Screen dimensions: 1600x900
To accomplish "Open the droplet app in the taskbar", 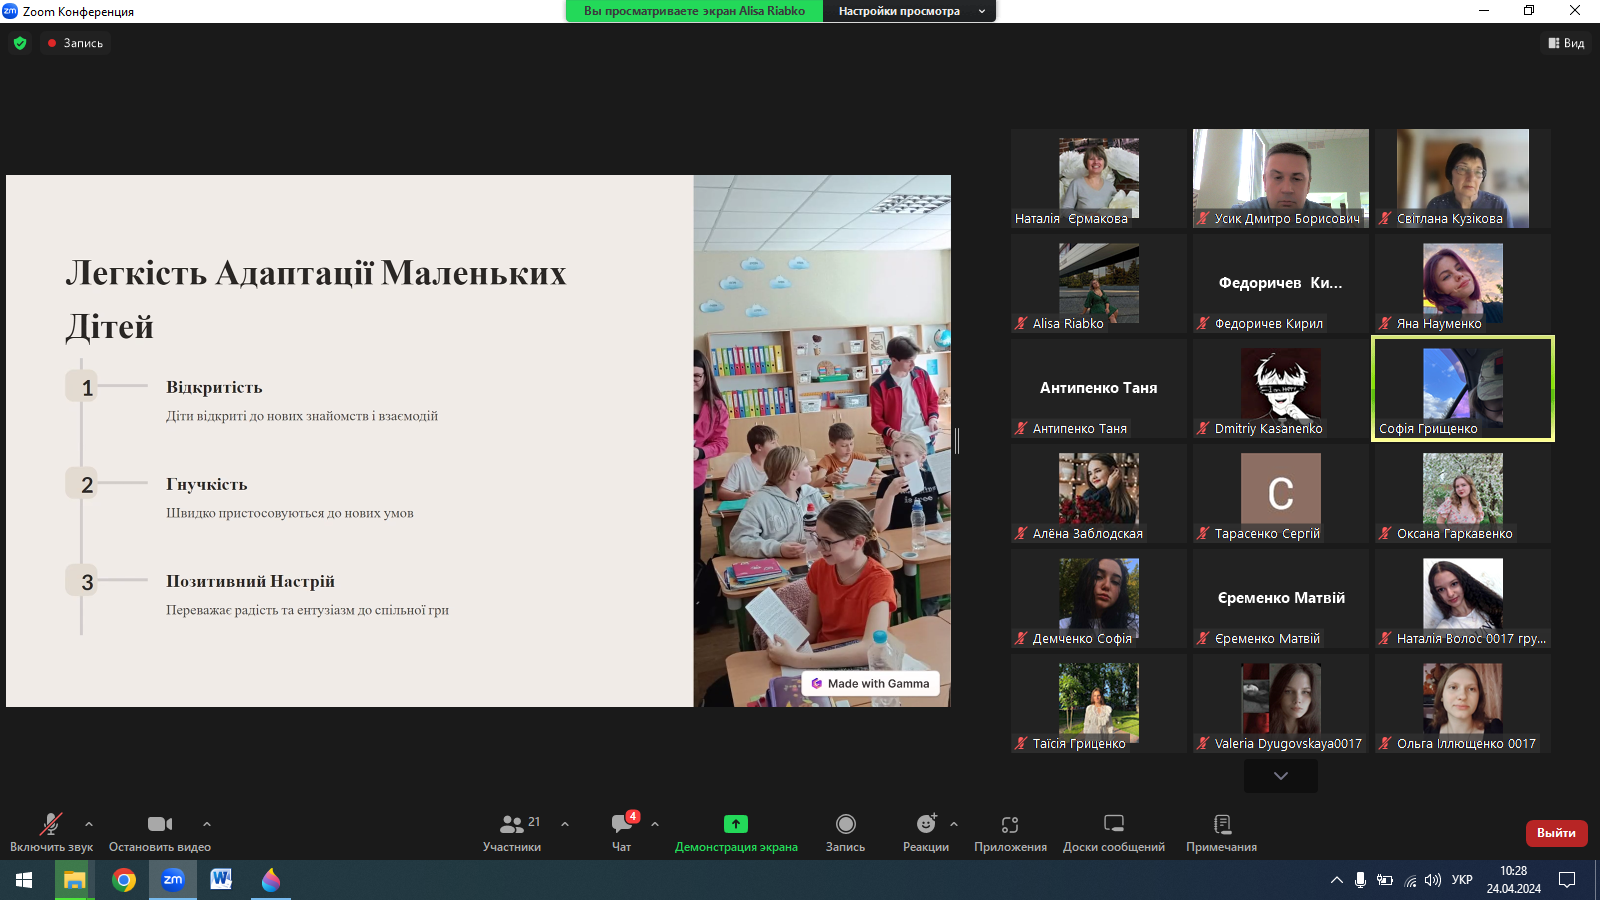I will pos(271,880).
